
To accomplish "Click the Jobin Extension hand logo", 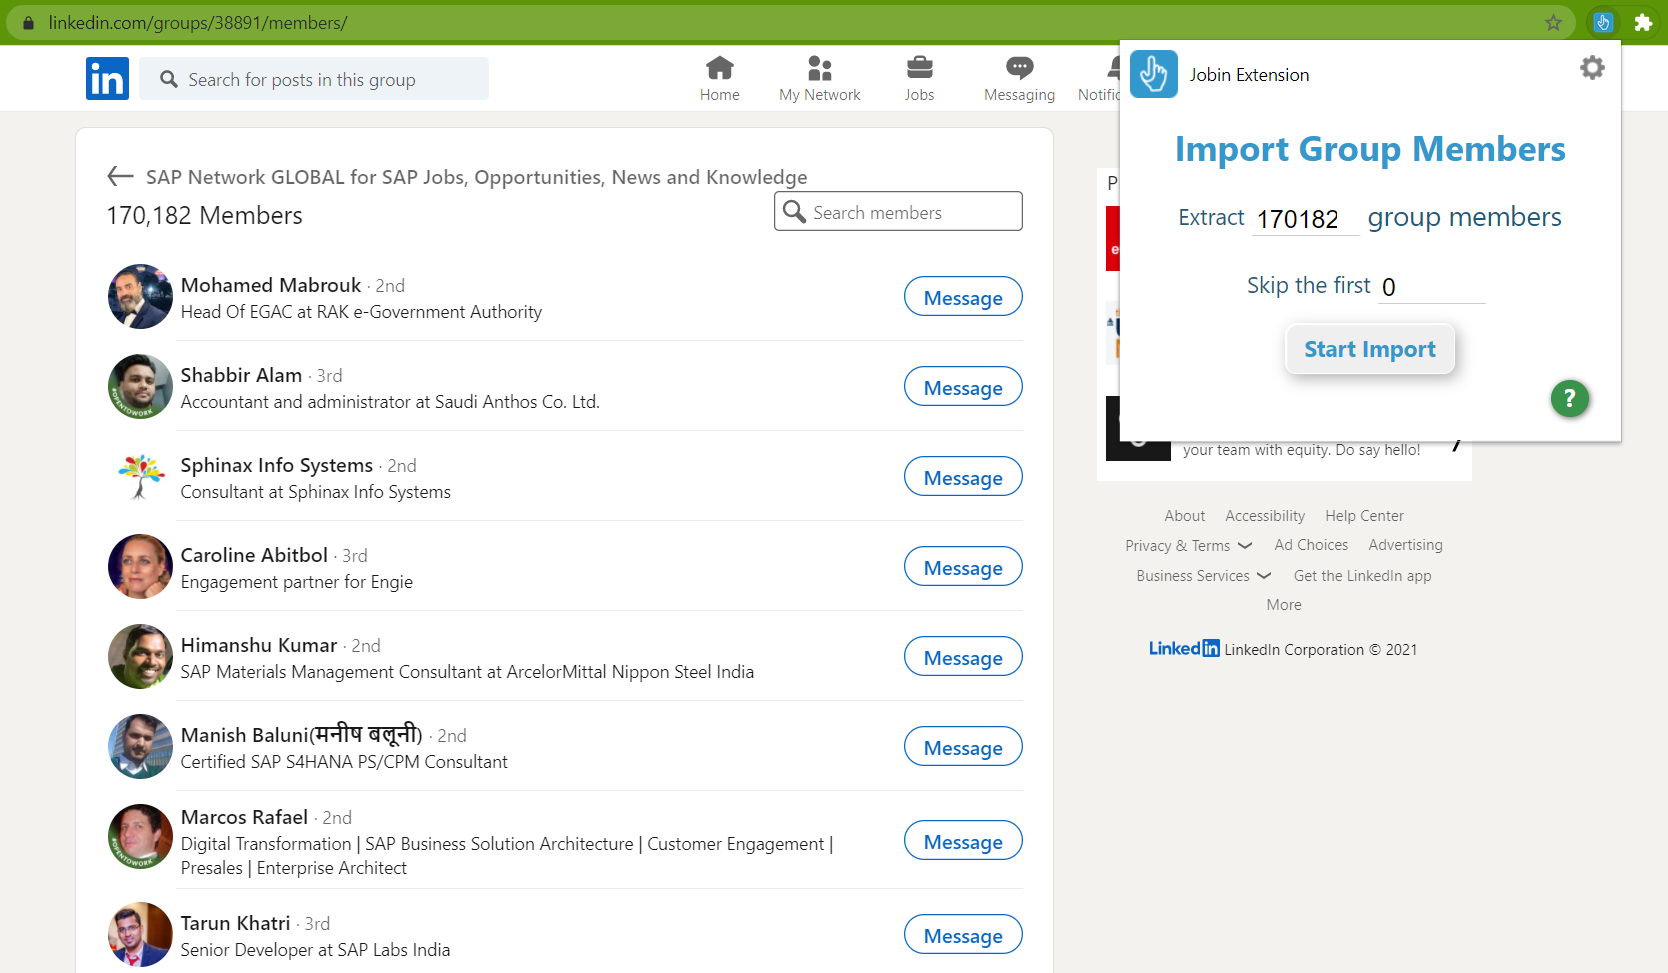I will 1154,74.
